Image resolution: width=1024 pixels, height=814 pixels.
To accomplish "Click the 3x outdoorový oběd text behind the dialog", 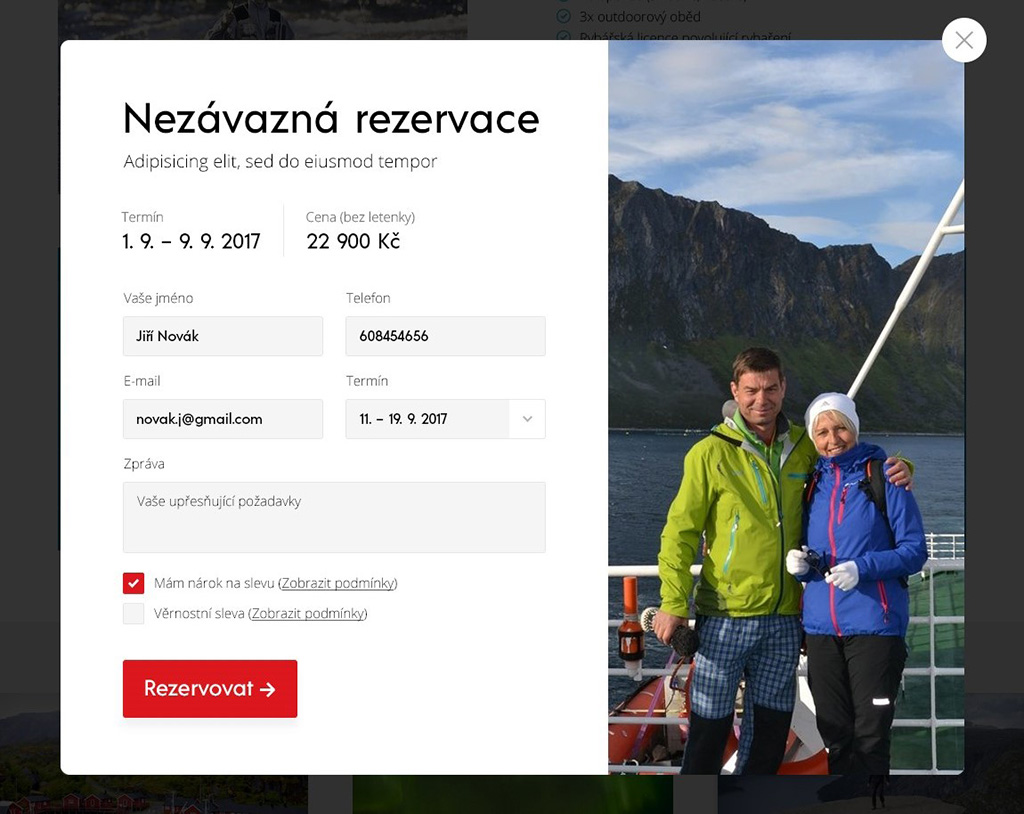I will tap(640, 16).
